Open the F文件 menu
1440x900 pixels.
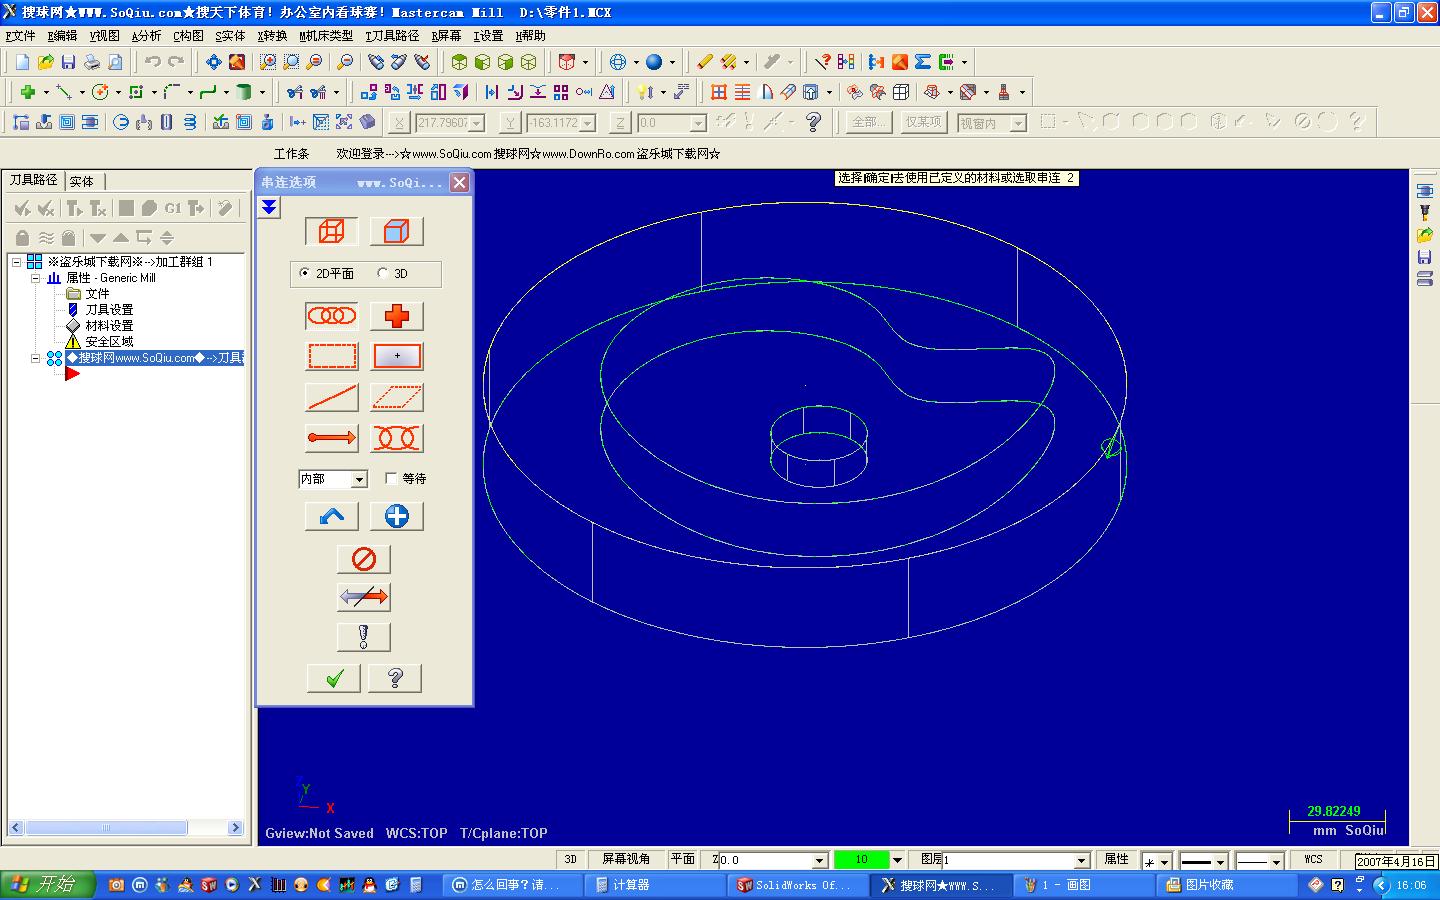point(20,36)
